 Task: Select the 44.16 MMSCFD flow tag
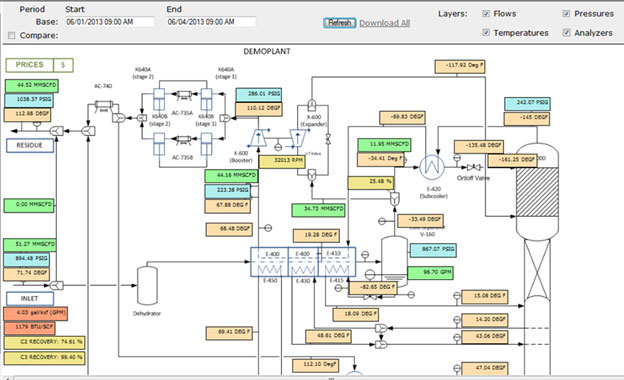click(x=231, y=176)
